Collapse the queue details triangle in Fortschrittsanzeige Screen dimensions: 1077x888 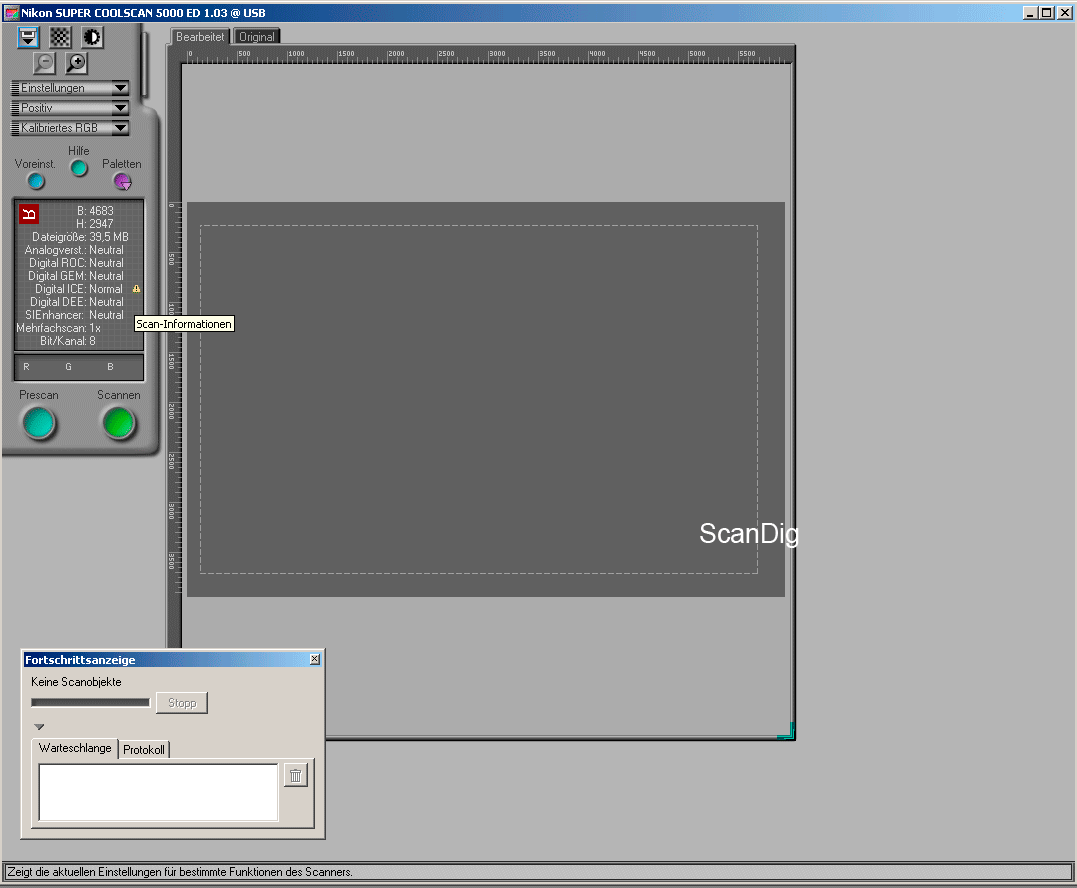pyautogui.click(x=39, y=727)
